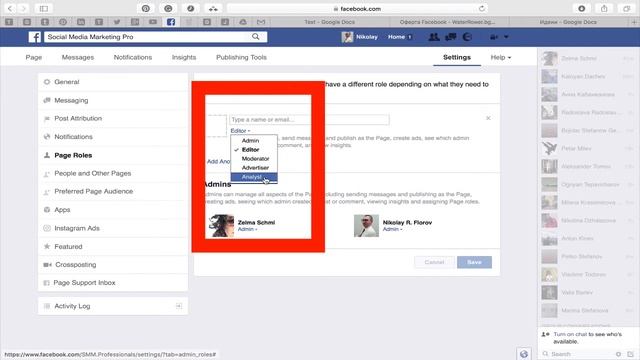Open the Messages tab
The height and width of the screenshot is (360, 640).
pos(78,58)
